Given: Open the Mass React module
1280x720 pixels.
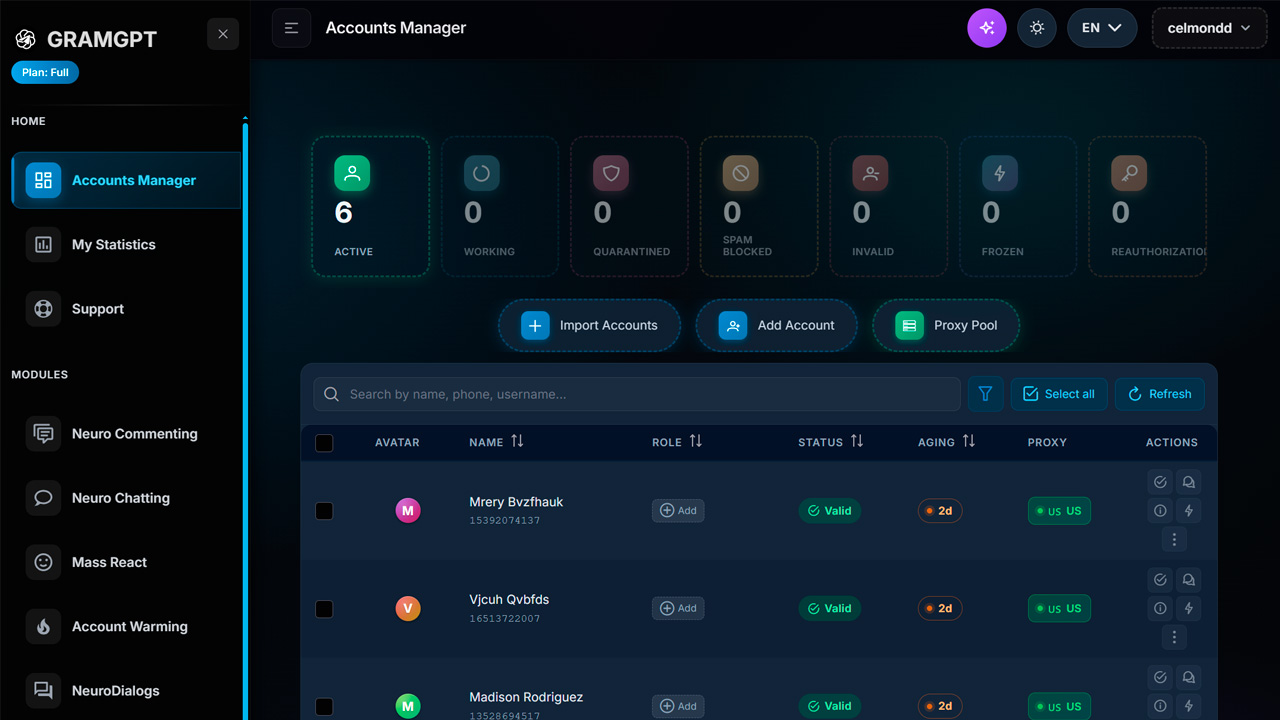Looking at the screenshot, I should pos(126,562).
